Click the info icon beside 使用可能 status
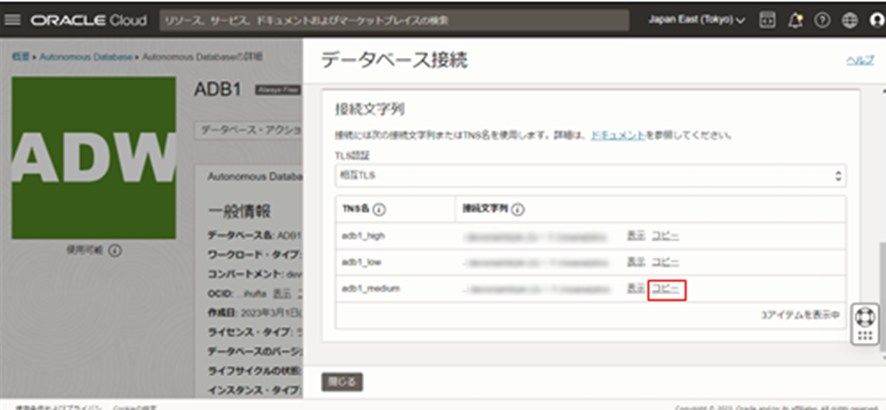886x410 pixels. [x=115, y=250]
